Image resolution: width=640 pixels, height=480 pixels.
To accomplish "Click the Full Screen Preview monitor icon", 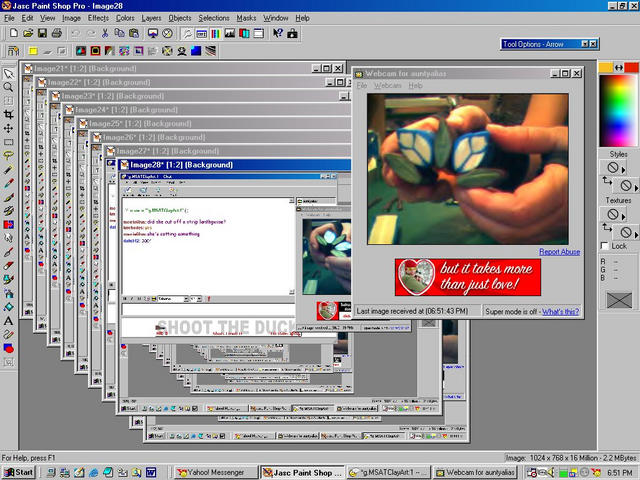I will pyautogui.click(x=153, y=33).
